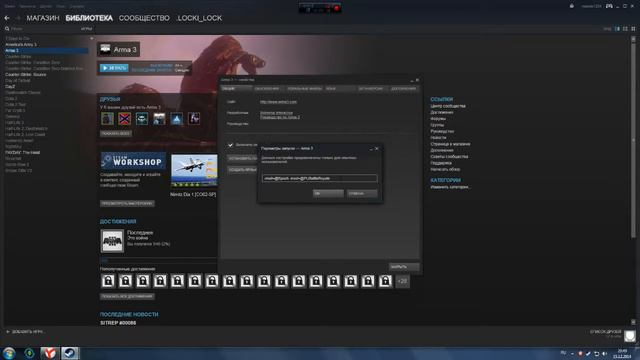This screenshot has width=640, height=360.
Task: Open Big Picture controller icon
Action: (x=609, y=6)
